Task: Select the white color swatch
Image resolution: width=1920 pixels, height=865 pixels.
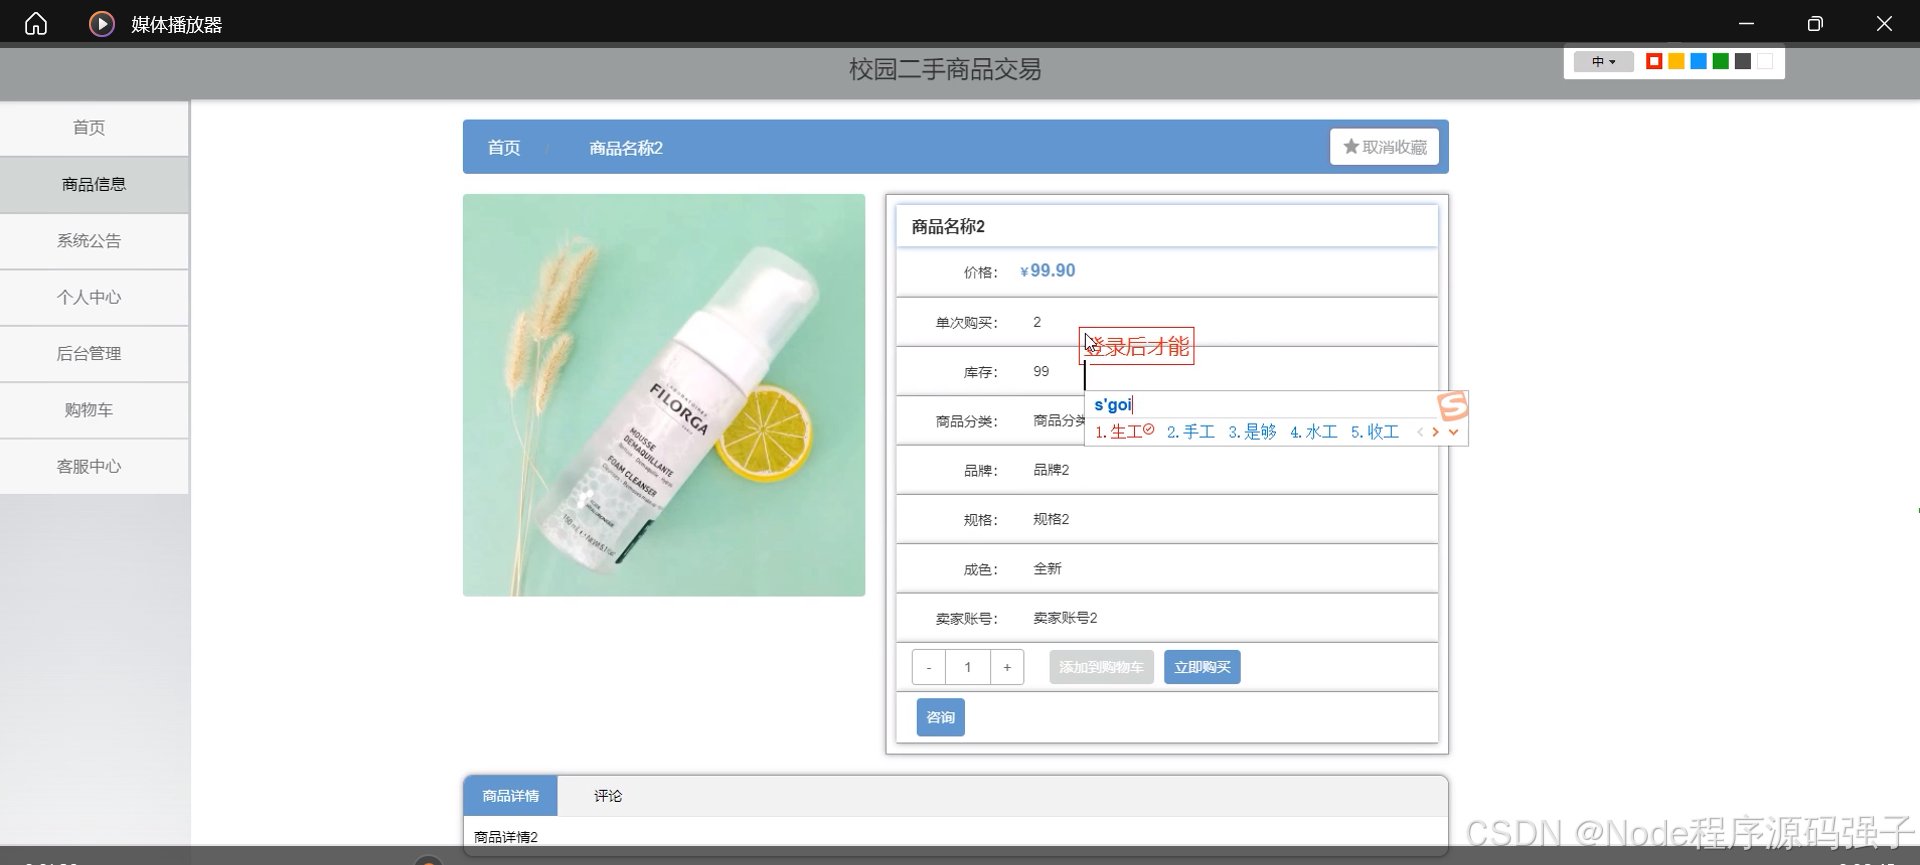Action: click(1765, 62)
